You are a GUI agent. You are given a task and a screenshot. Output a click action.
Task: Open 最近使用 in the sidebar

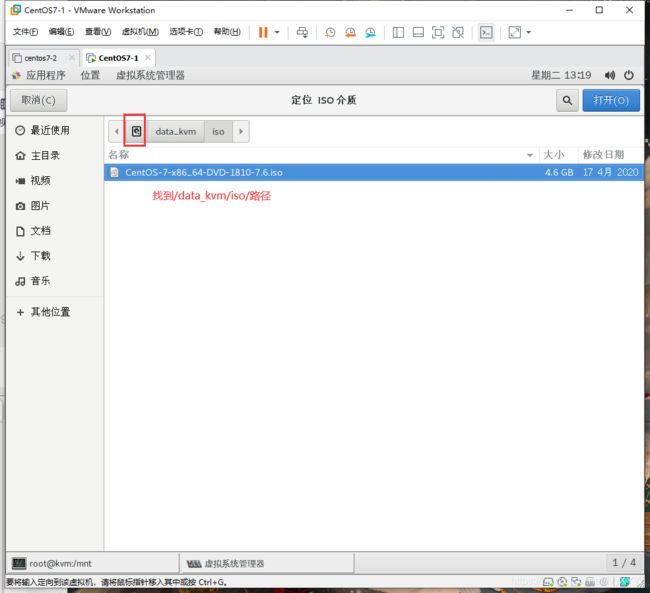point(54,131)
